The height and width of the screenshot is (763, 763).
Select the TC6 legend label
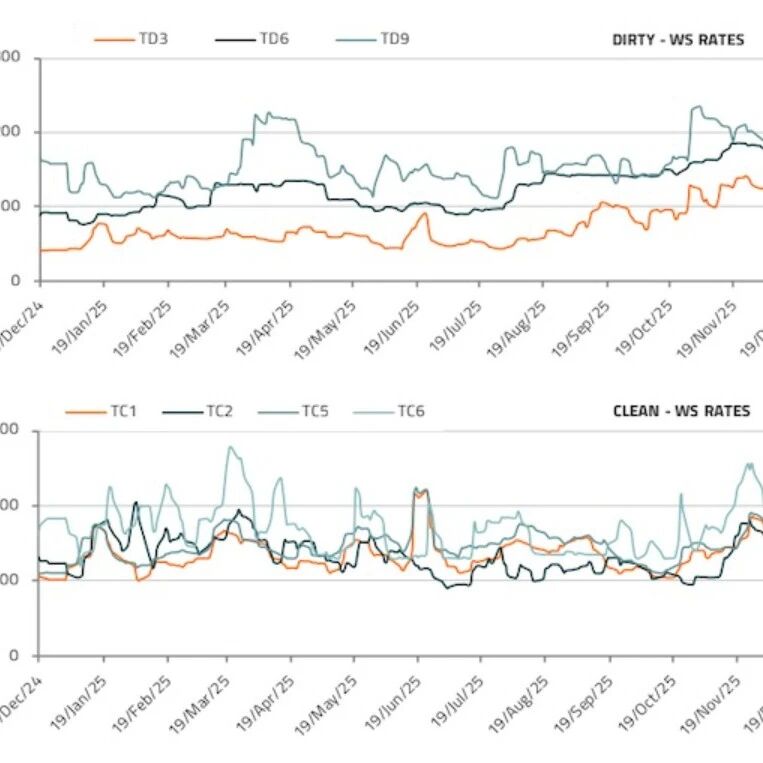(411, 412)
